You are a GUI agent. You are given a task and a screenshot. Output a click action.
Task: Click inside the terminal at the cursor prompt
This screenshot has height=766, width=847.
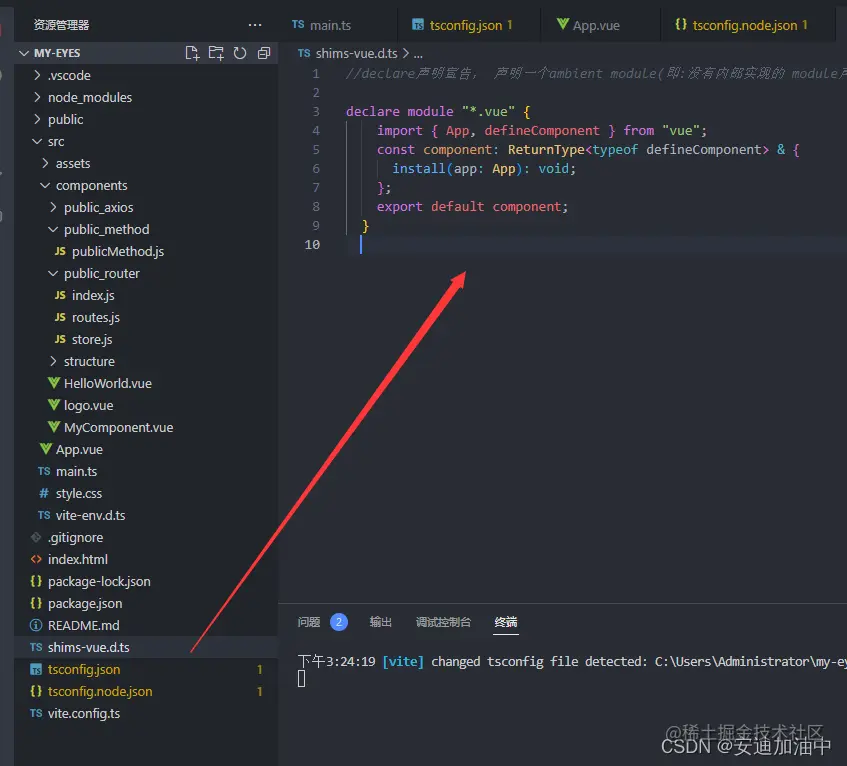pos(301,679)
